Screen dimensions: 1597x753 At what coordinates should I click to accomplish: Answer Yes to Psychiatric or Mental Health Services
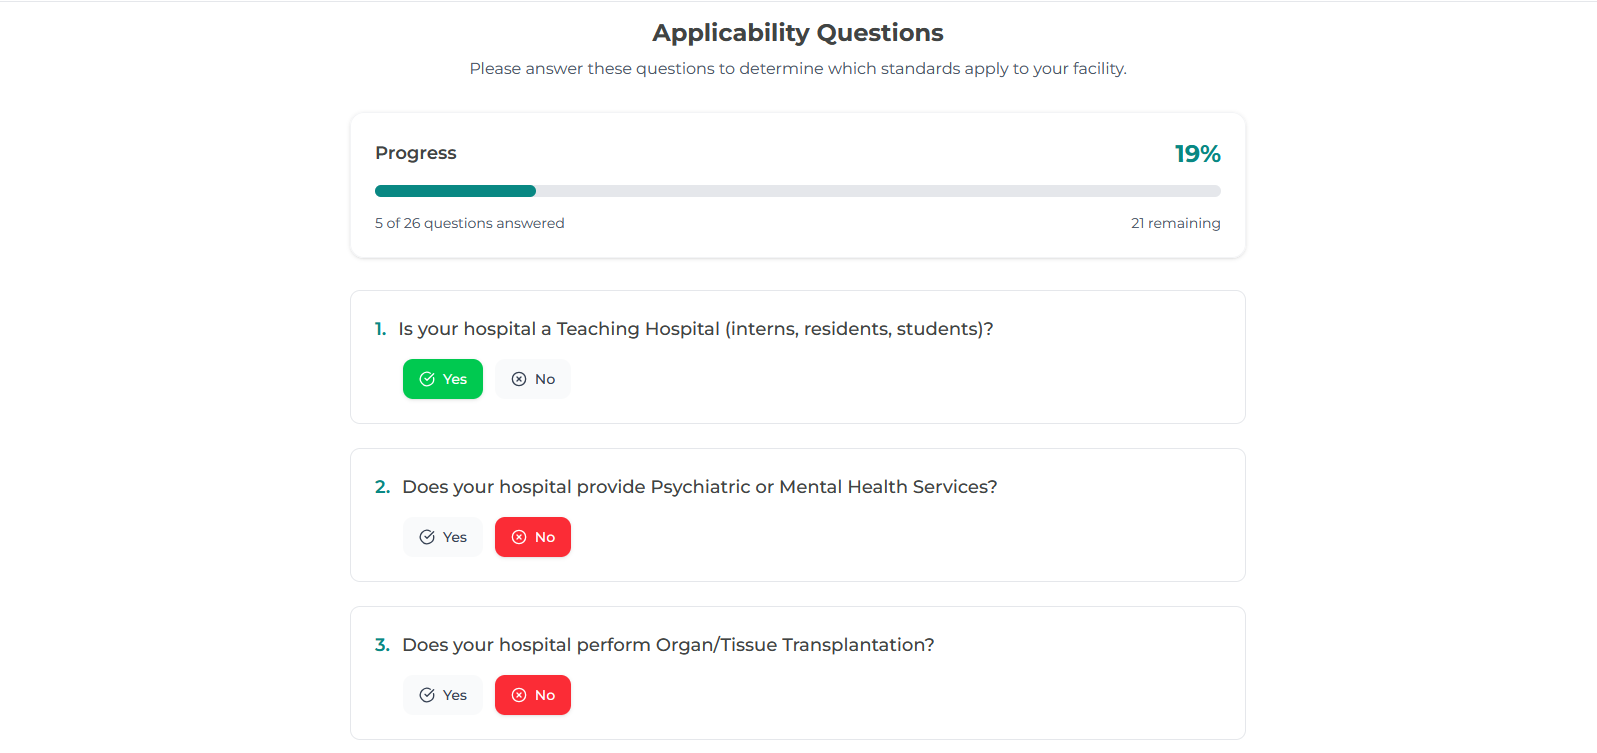click(x=443, y=537)
